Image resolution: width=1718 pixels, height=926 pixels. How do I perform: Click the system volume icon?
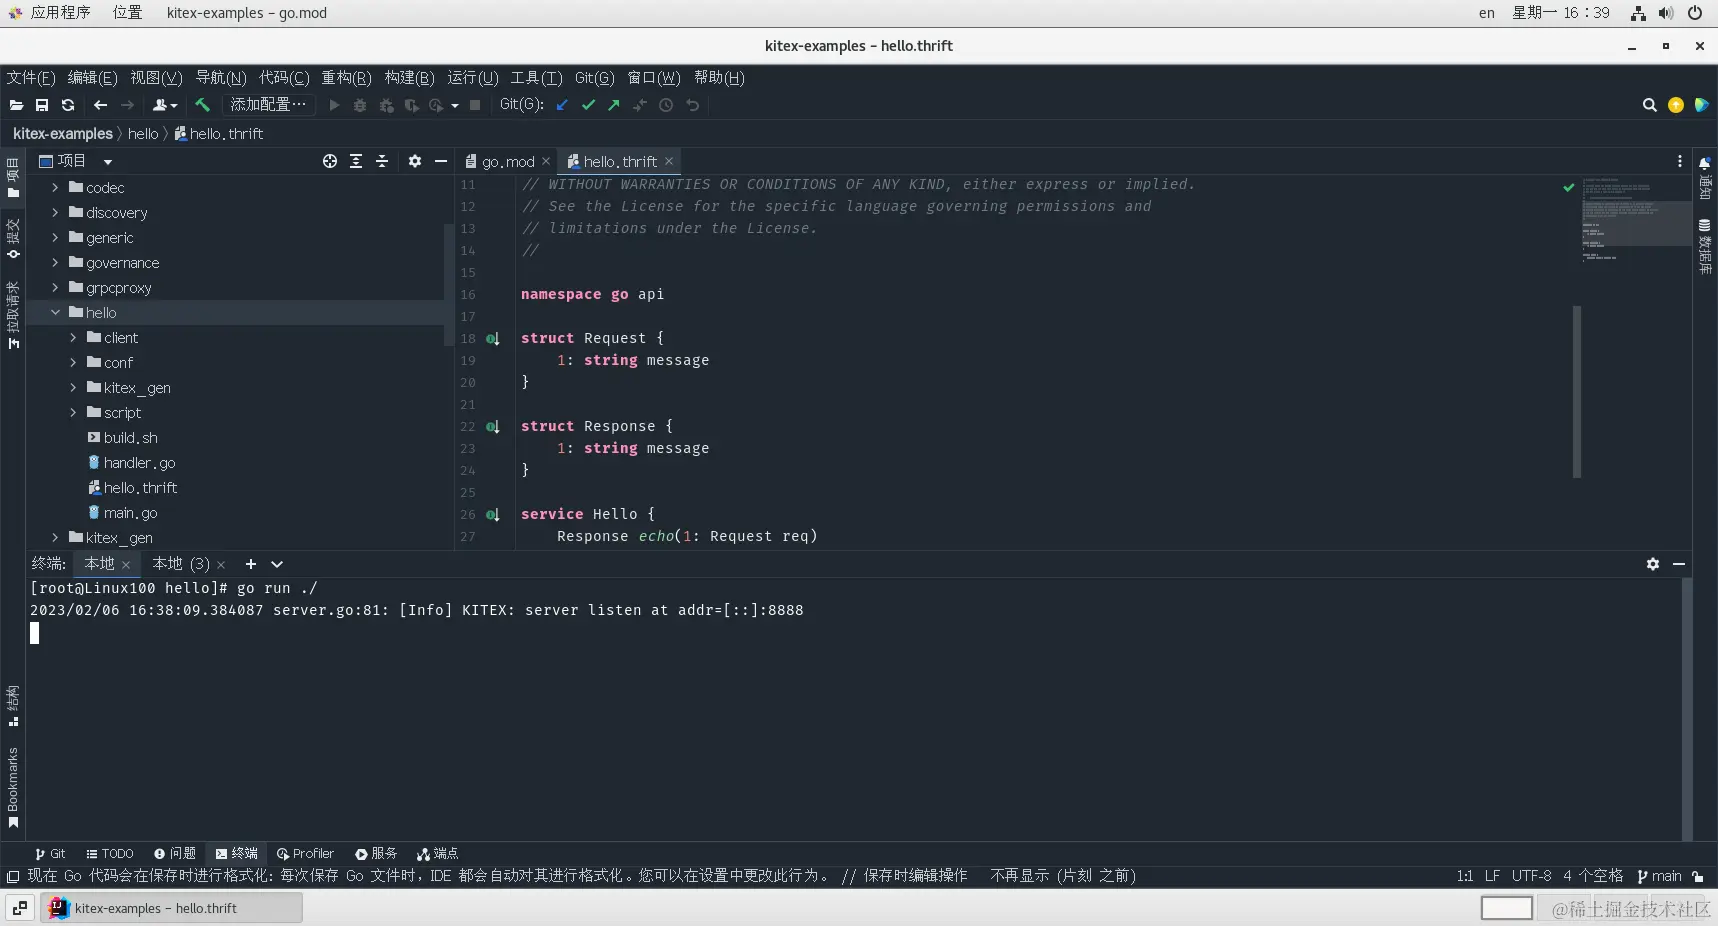point(1666,13)
